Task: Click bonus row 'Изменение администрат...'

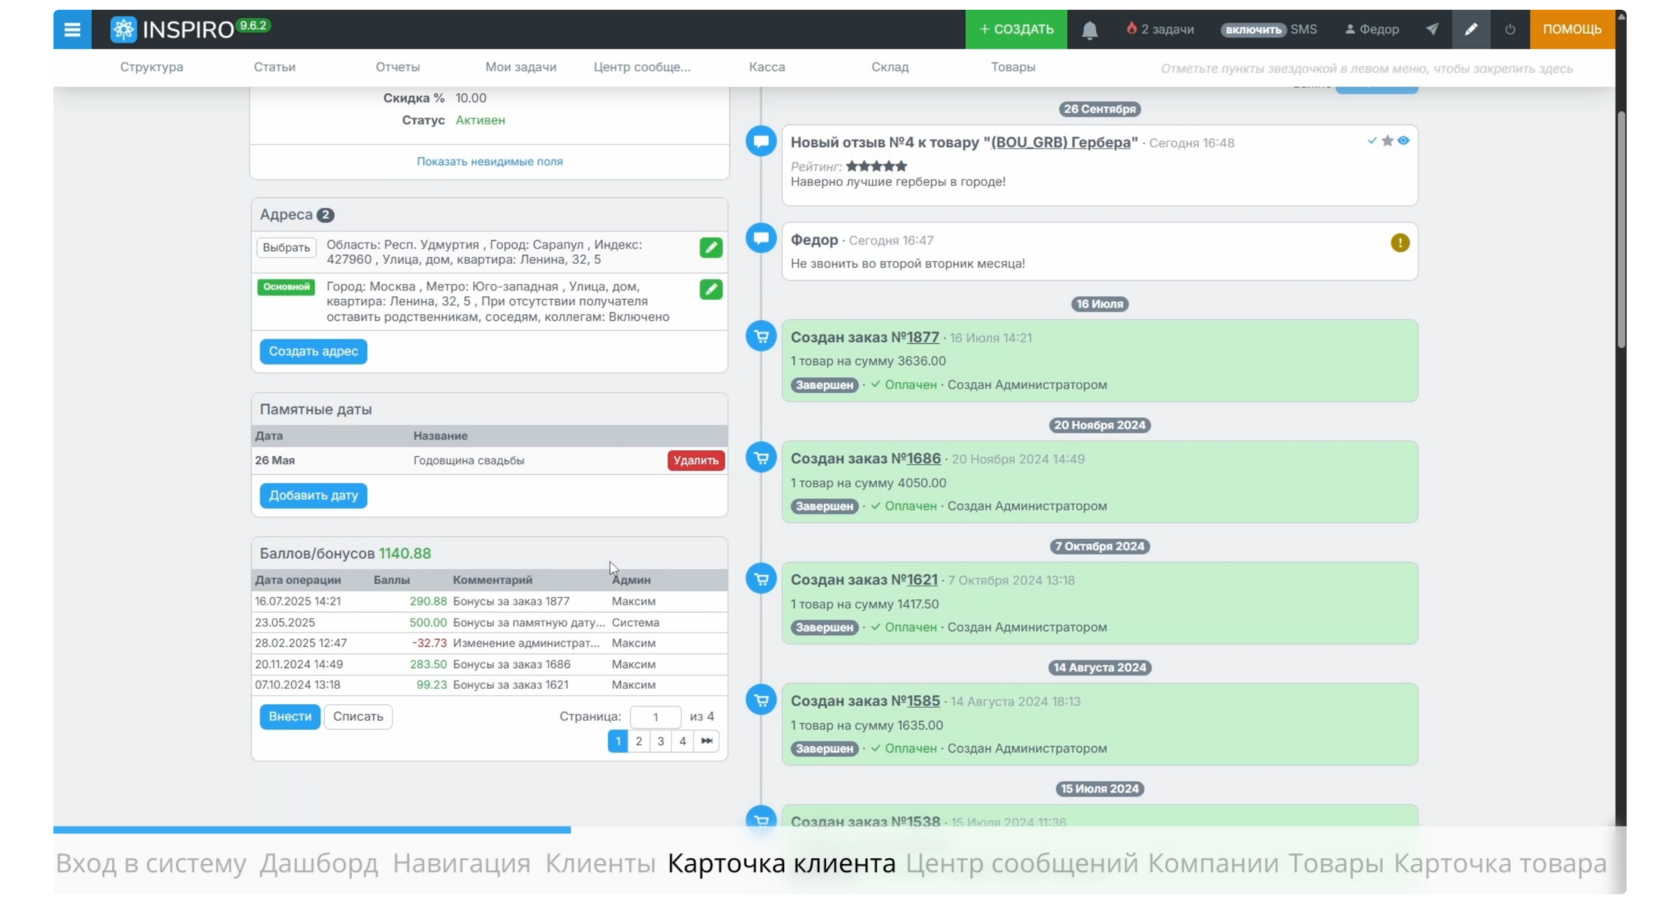Action: [489, 643]
